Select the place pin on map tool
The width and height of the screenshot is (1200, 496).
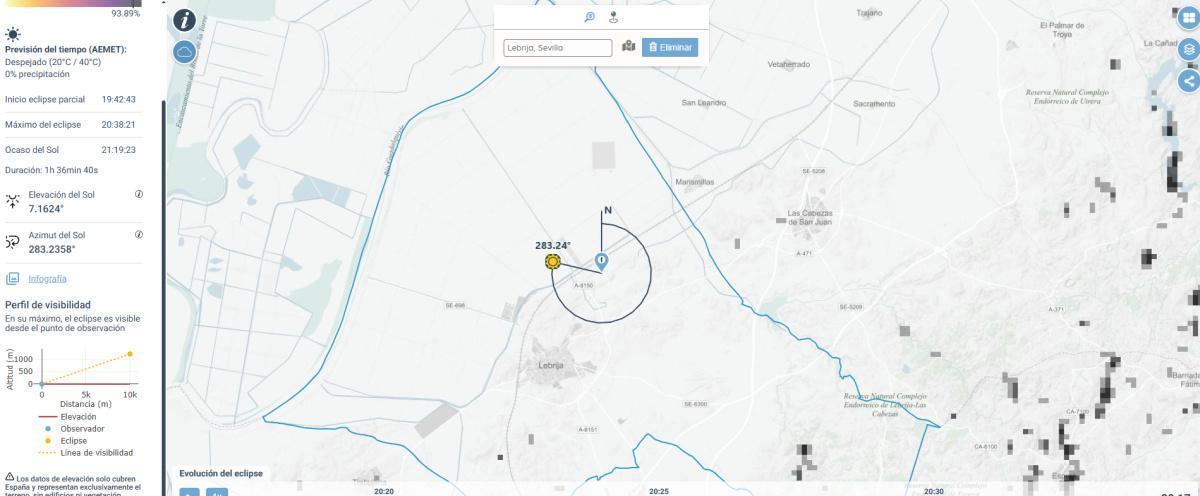pyautogui.click(x=613, y=17)
